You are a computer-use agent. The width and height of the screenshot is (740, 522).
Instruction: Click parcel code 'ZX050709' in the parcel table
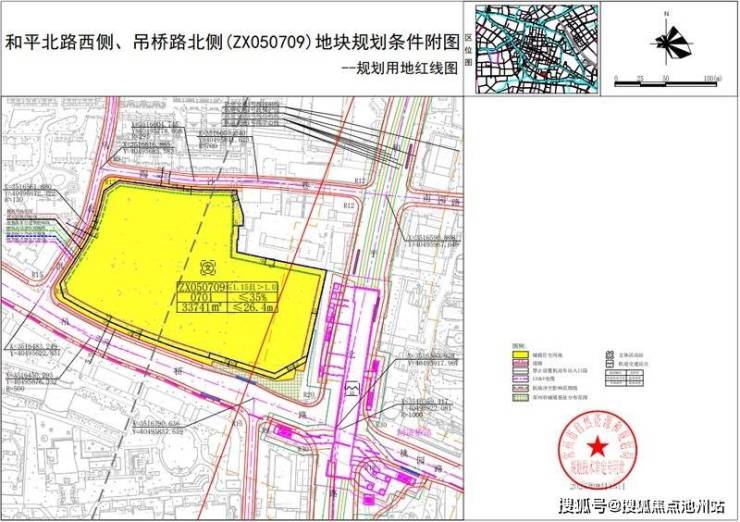[202, 286]
